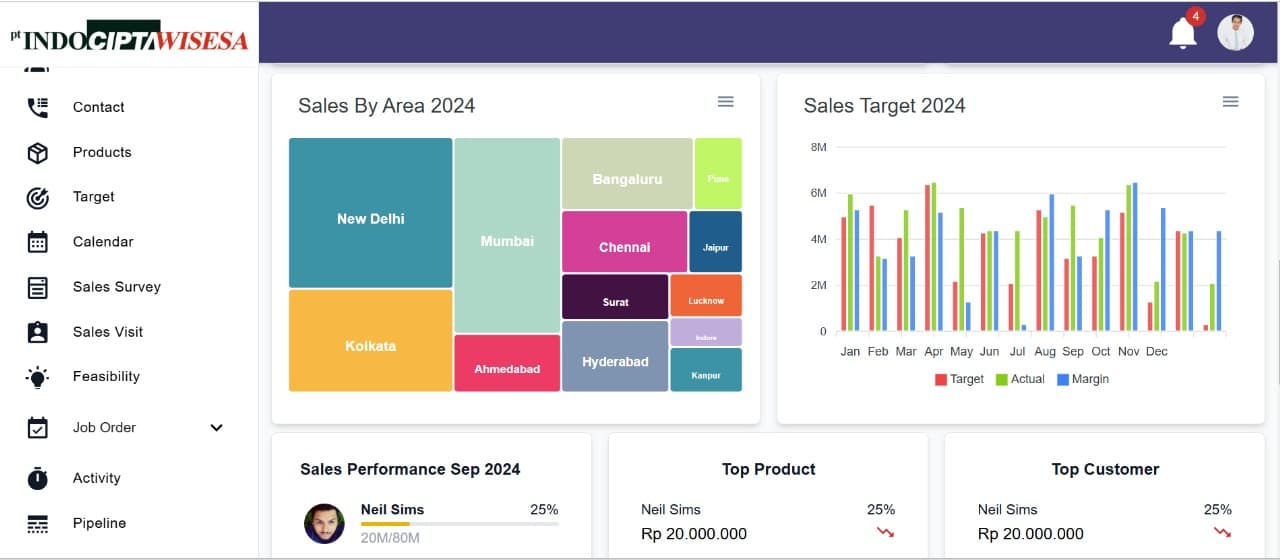Go to Sales Visit page
Viewport: 1280px width, 560px height.
pyautogui.click(x=108, y=332)
